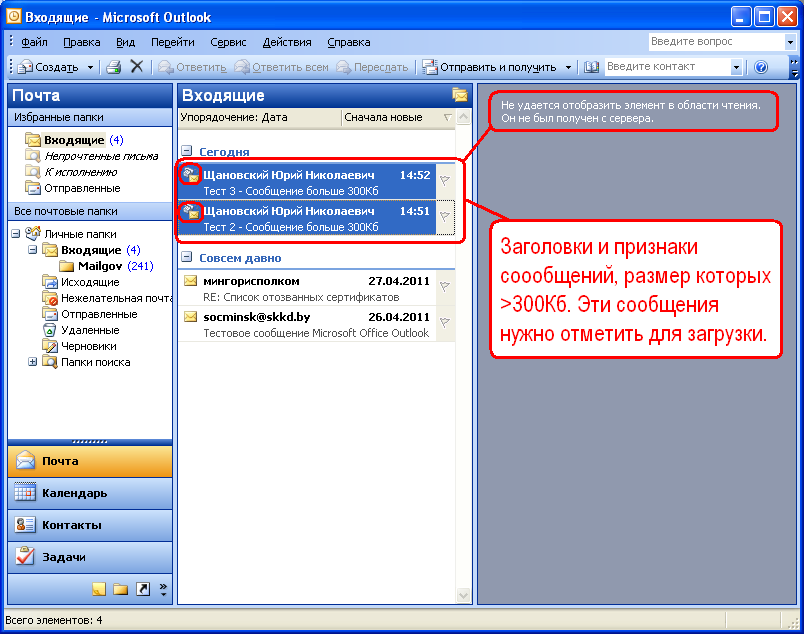The image size is (804, 634).
Task: Click message list scroll down arrow
Action: tap(463, 595)
